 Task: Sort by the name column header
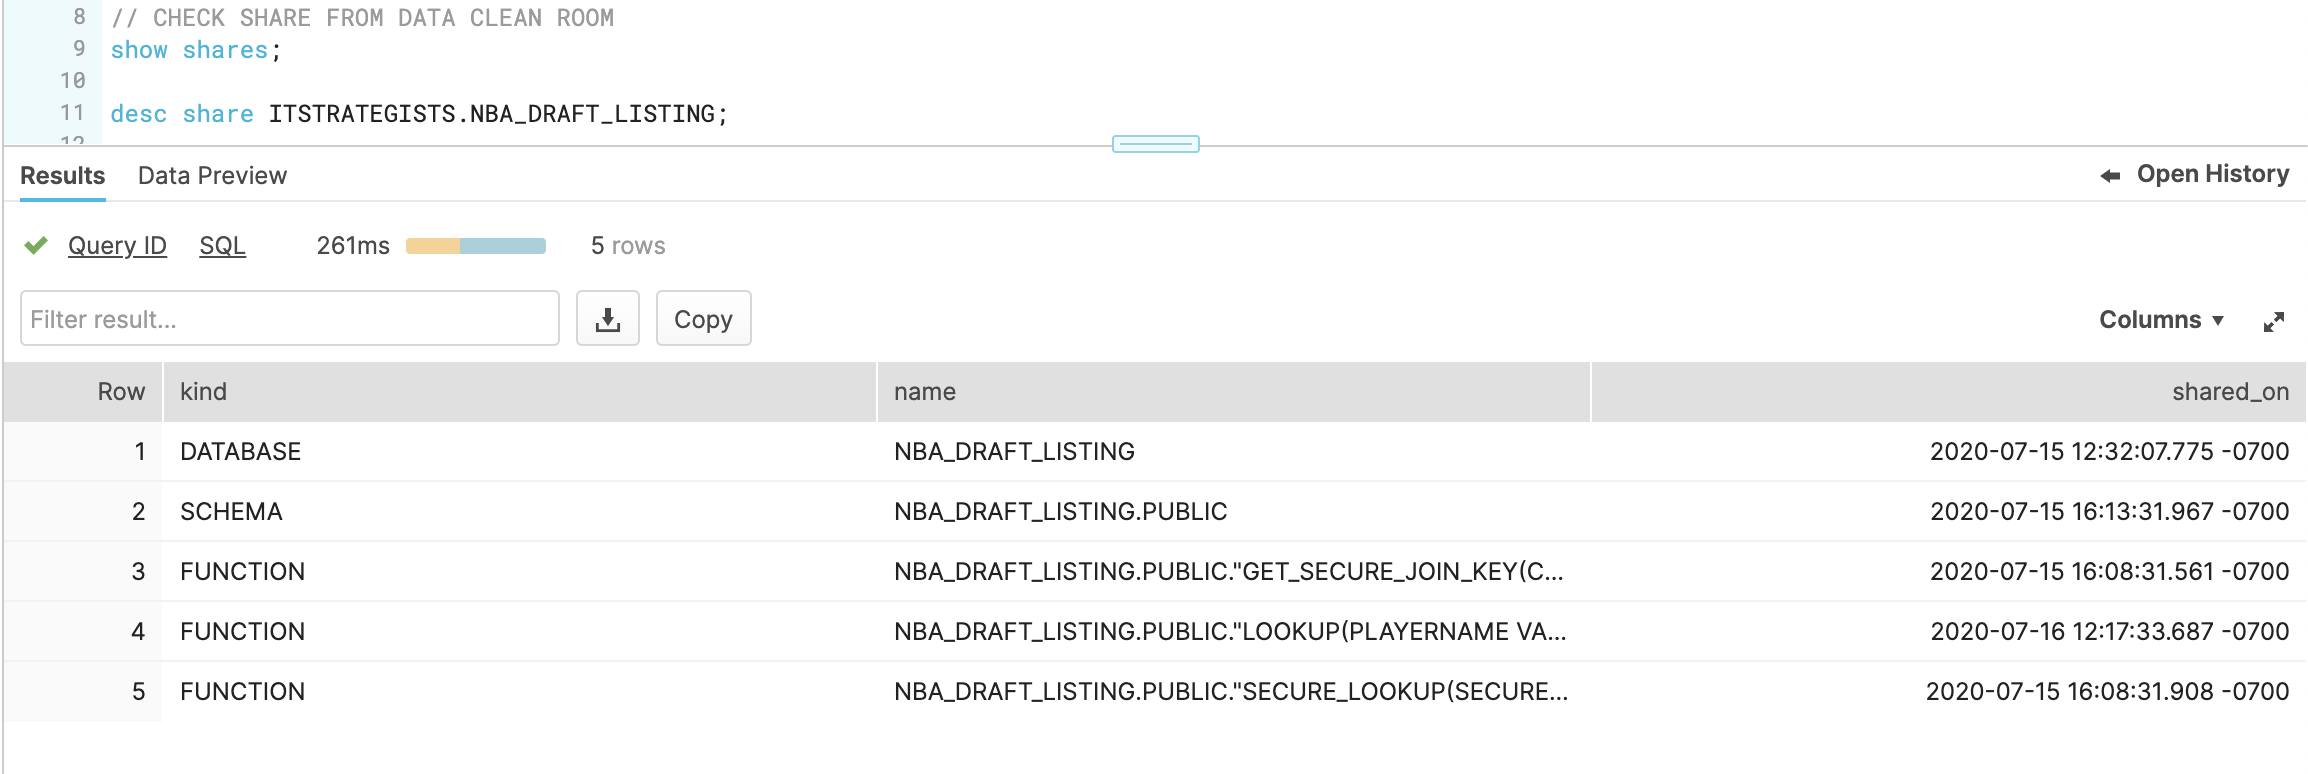tap(1233, 392)
